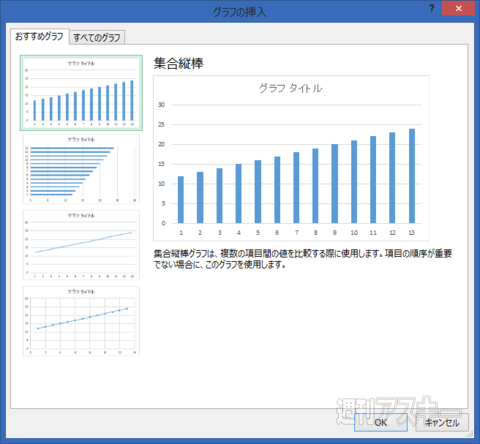
Task: Select the scatter chart thumbnail with markers
Action: pyautogui.click(x=81, y=321)
